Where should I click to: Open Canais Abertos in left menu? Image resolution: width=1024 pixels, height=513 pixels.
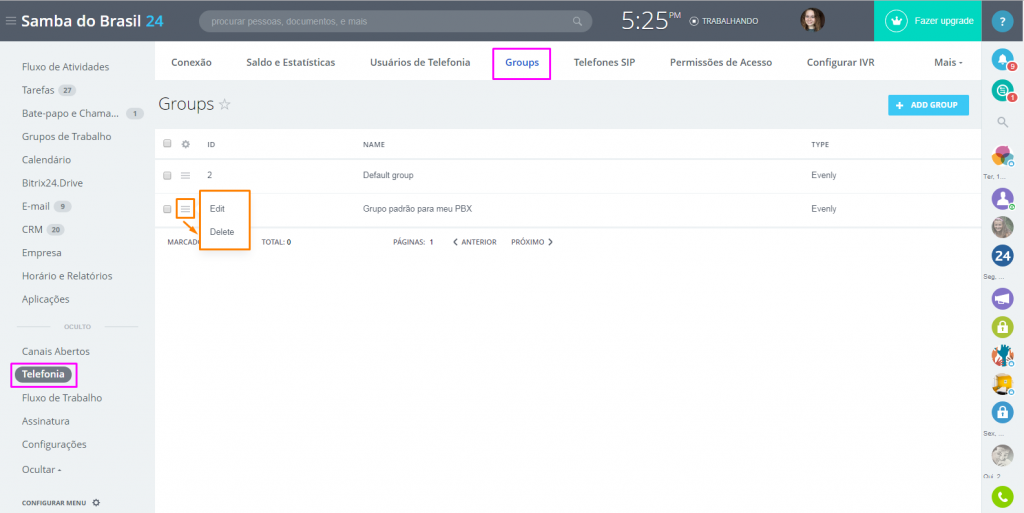point(56,351)
